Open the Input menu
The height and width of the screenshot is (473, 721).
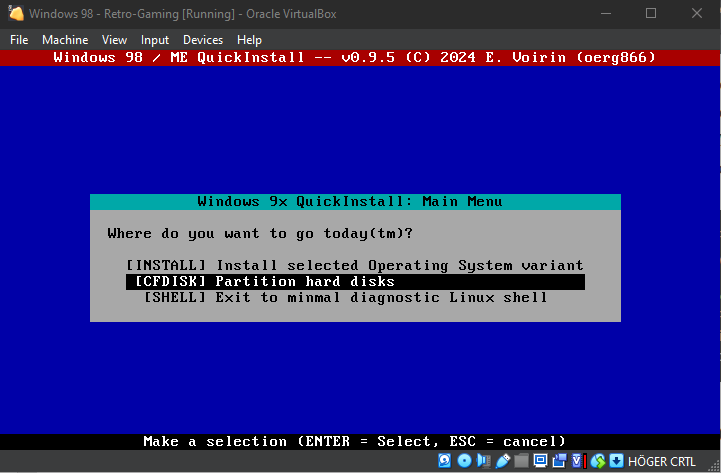[154, 40]
